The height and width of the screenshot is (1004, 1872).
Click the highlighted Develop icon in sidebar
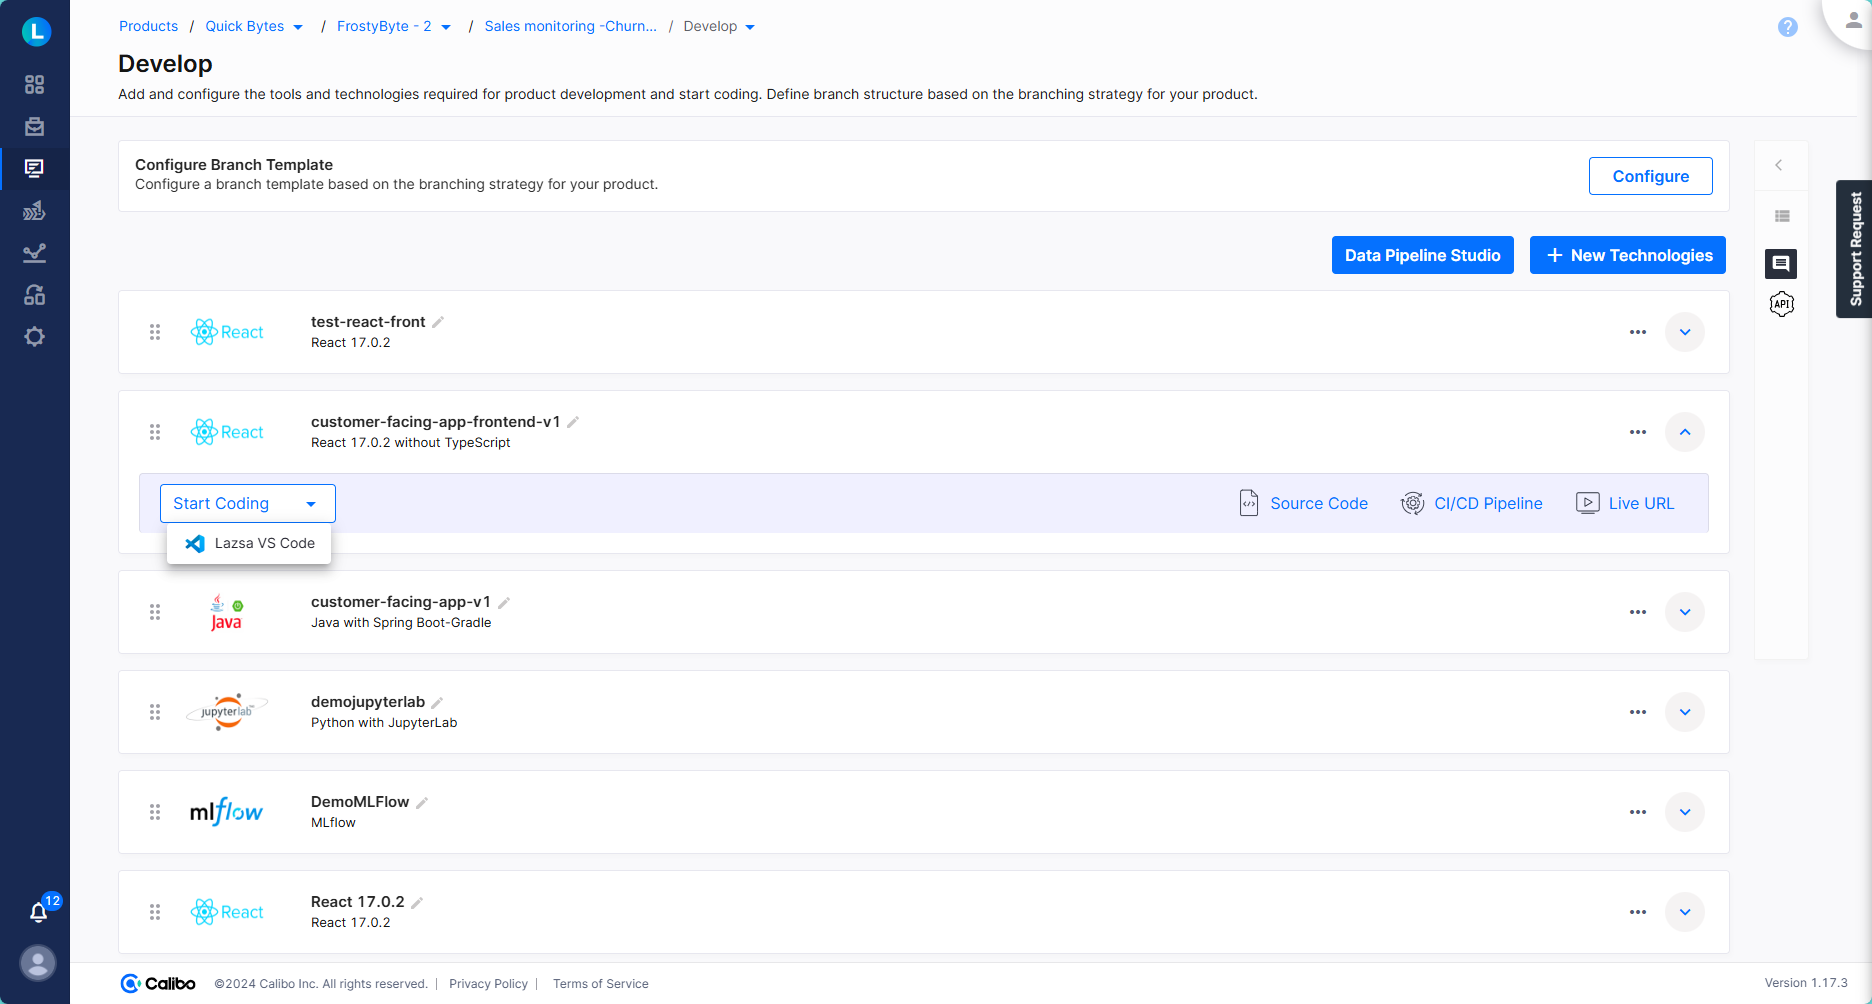point(35,168)
